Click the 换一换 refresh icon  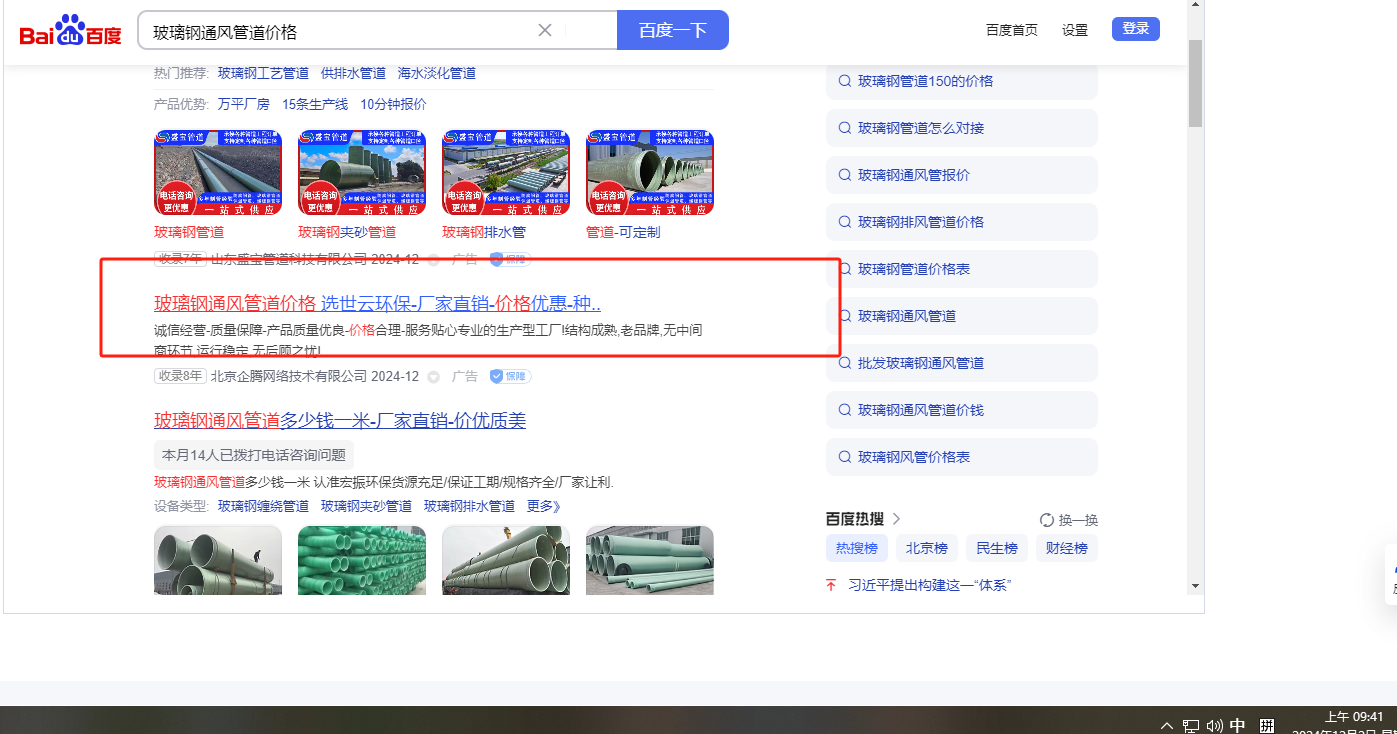point(1047,520)
